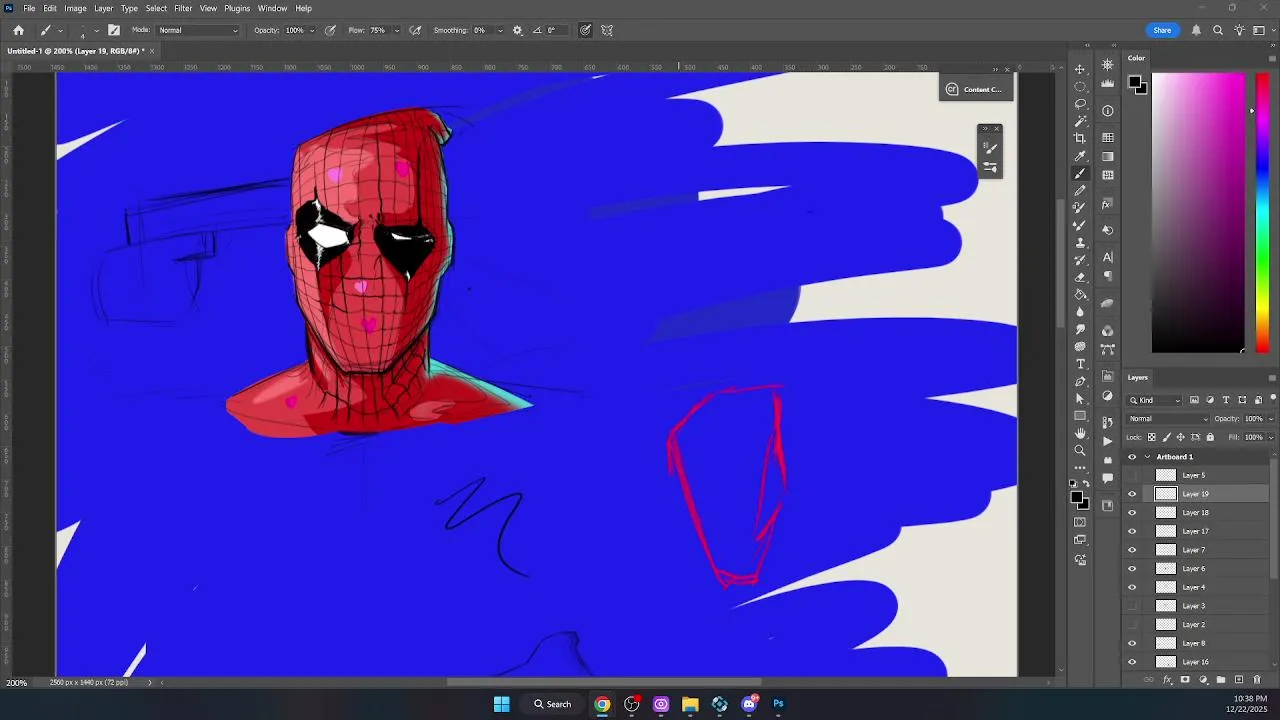Open the brush Mode dropdown
Screen dimensions: 1280x720
click(199, 30)
